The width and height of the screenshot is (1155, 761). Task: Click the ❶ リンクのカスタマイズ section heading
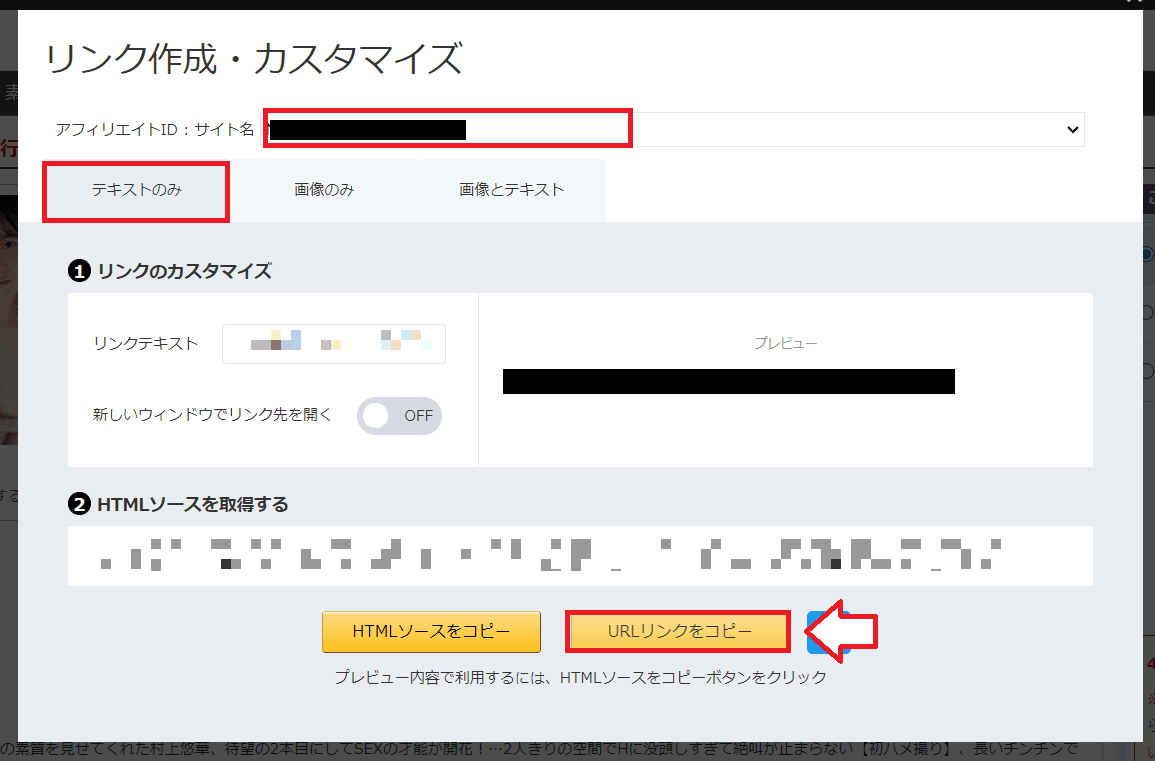pyautogui.click(x=170, y=270)
